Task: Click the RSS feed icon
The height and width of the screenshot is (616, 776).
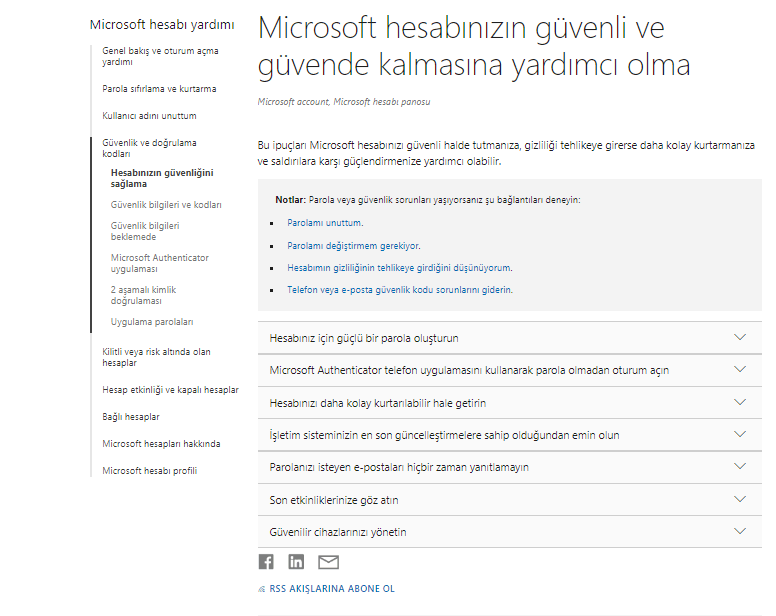Action: (262, 589)
